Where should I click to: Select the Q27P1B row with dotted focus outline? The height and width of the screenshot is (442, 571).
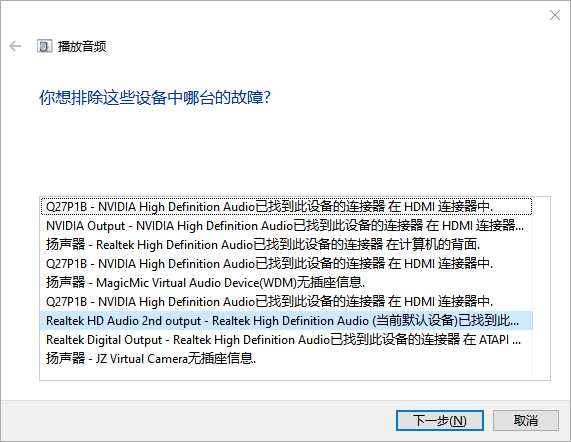coord(286,207)
